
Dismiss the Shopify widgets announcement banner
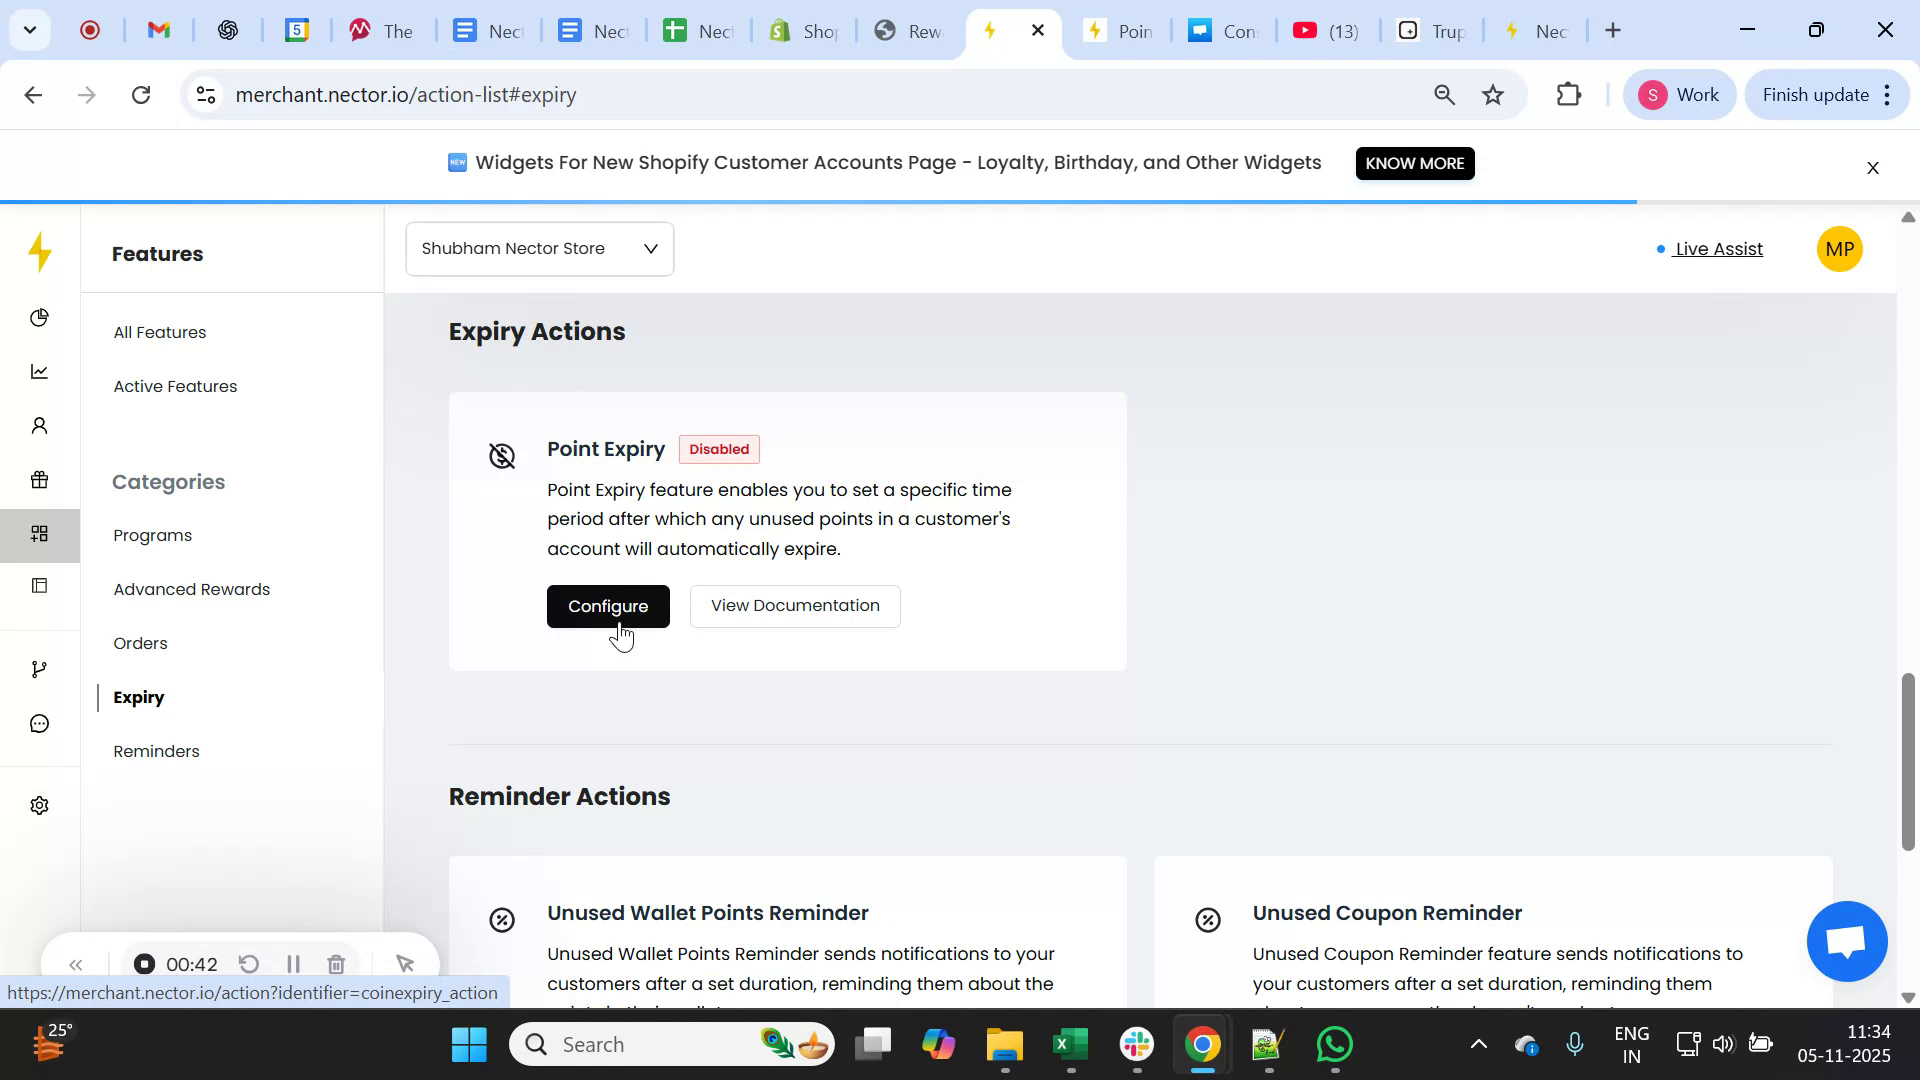pyautogui.click(x=1872, y=167)
